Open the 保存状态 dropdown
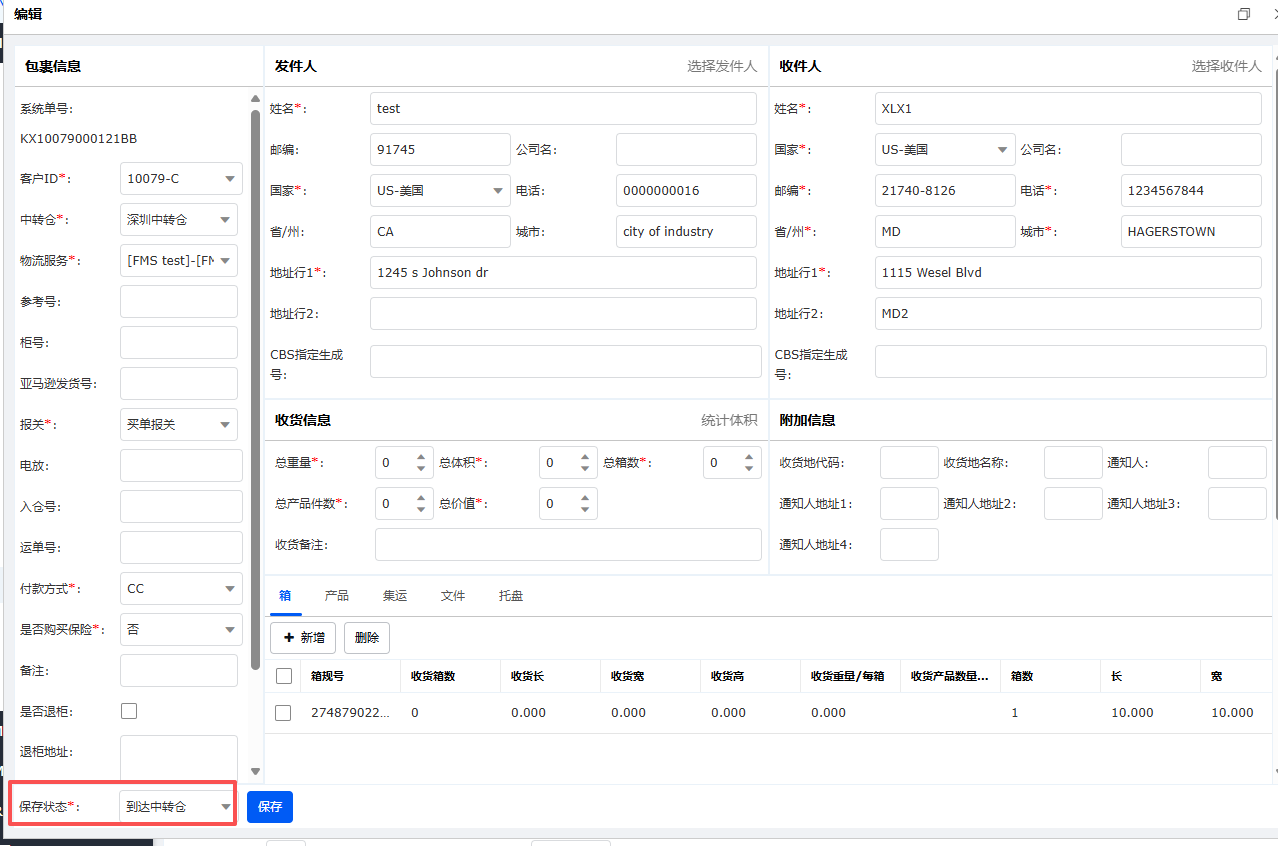The width and height of the screenshot is (1278, 846). click(x=178, y=806)
